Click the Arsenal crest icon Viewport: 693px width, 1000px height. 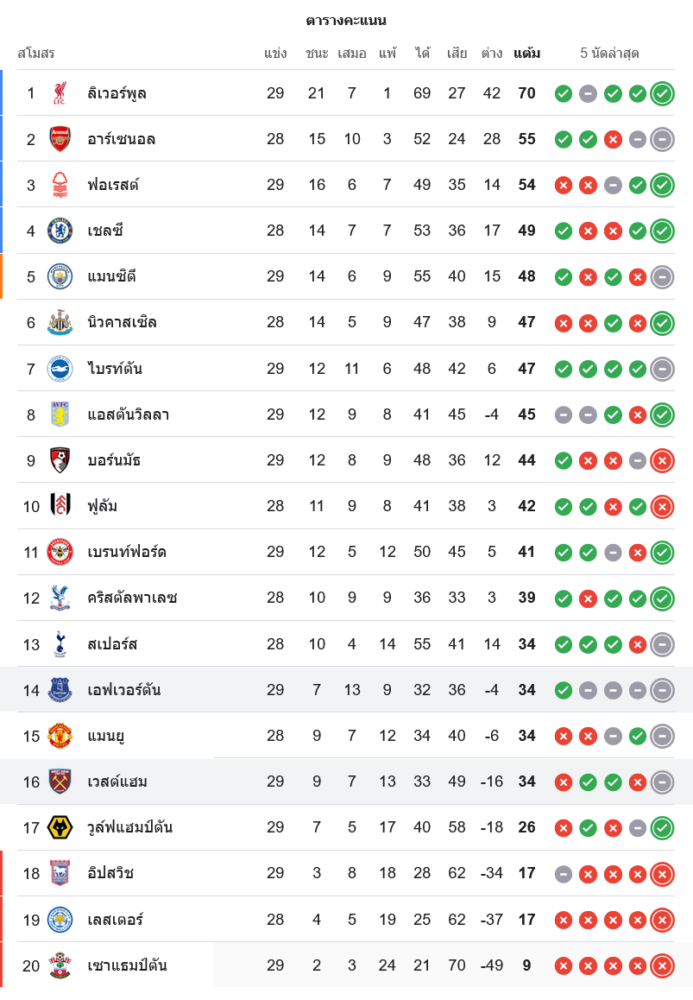(60, 139)
